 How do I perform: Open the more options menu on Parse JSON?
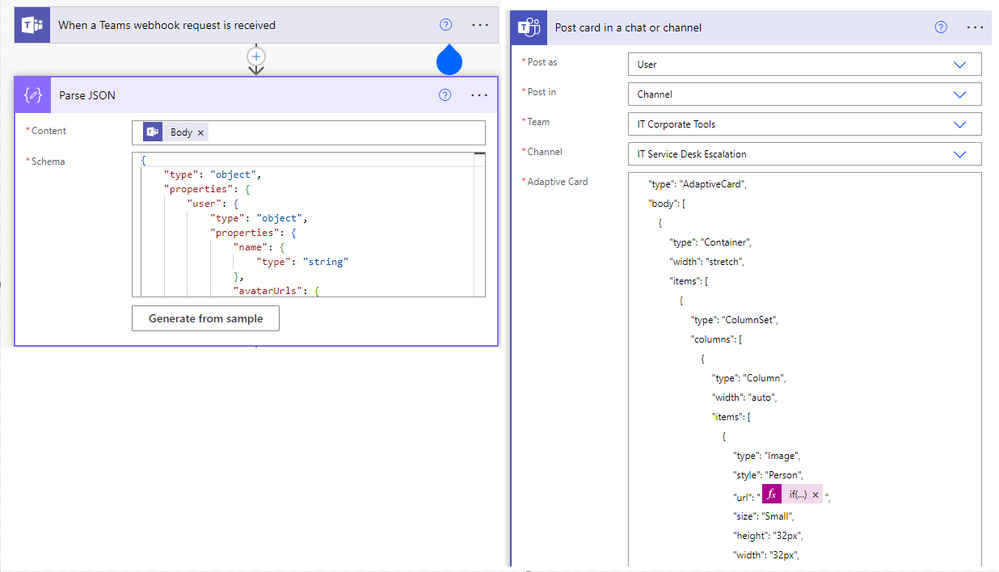click(x=479, y=95)
